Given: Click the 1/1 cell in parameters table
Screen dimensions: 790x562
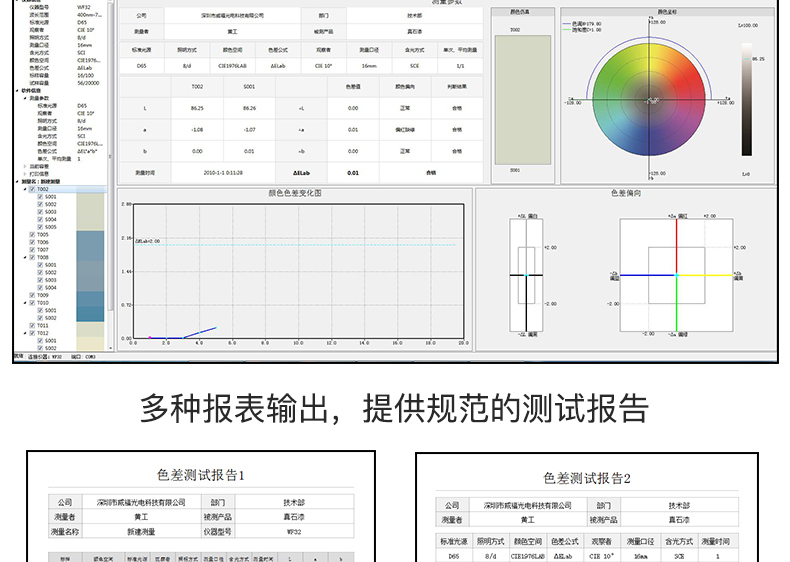Looking at the screenshot, I should (x=460, y=66).
